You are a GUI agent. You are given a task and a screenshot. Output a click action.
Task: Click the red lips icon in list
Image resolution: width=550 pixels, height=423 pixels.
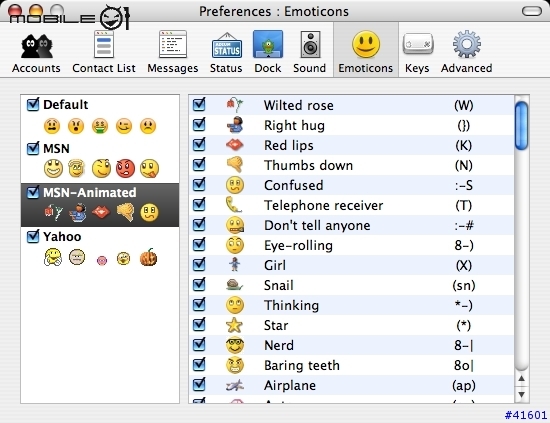coord(235,145)
